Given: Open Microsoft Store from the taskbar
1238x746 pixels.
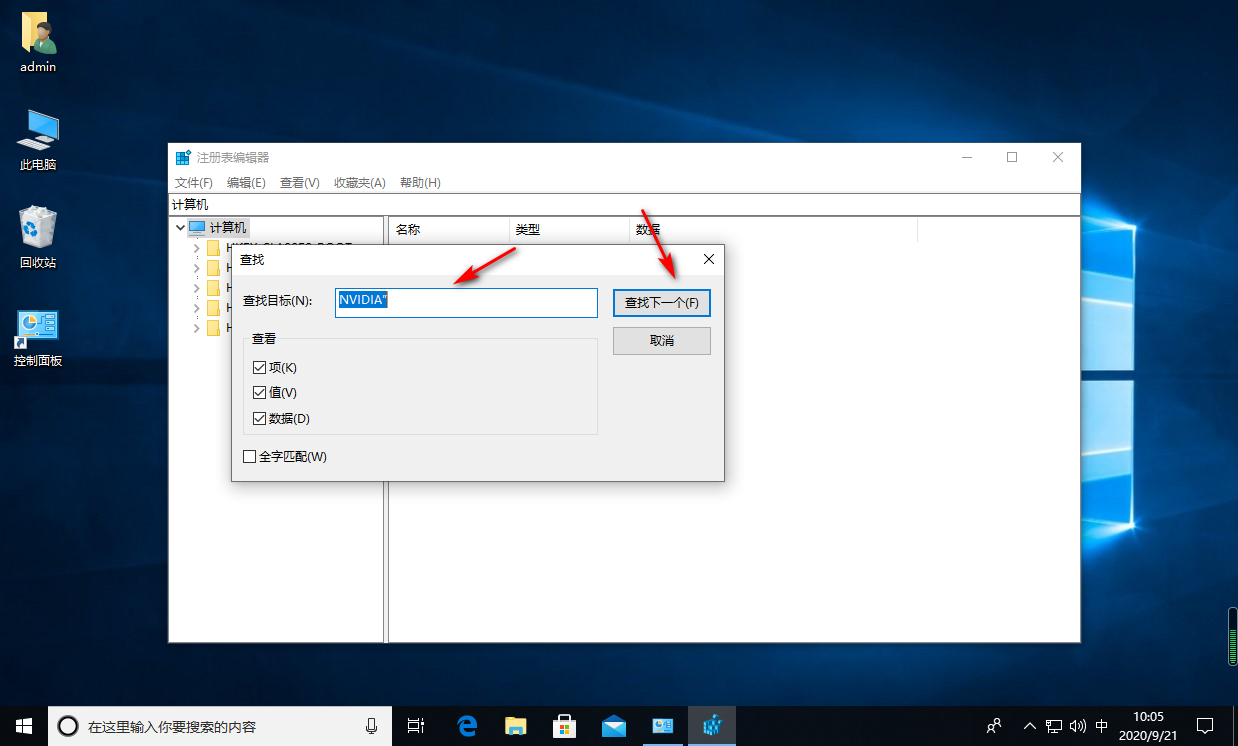Looking at the screenshot, I should [564, 726].
